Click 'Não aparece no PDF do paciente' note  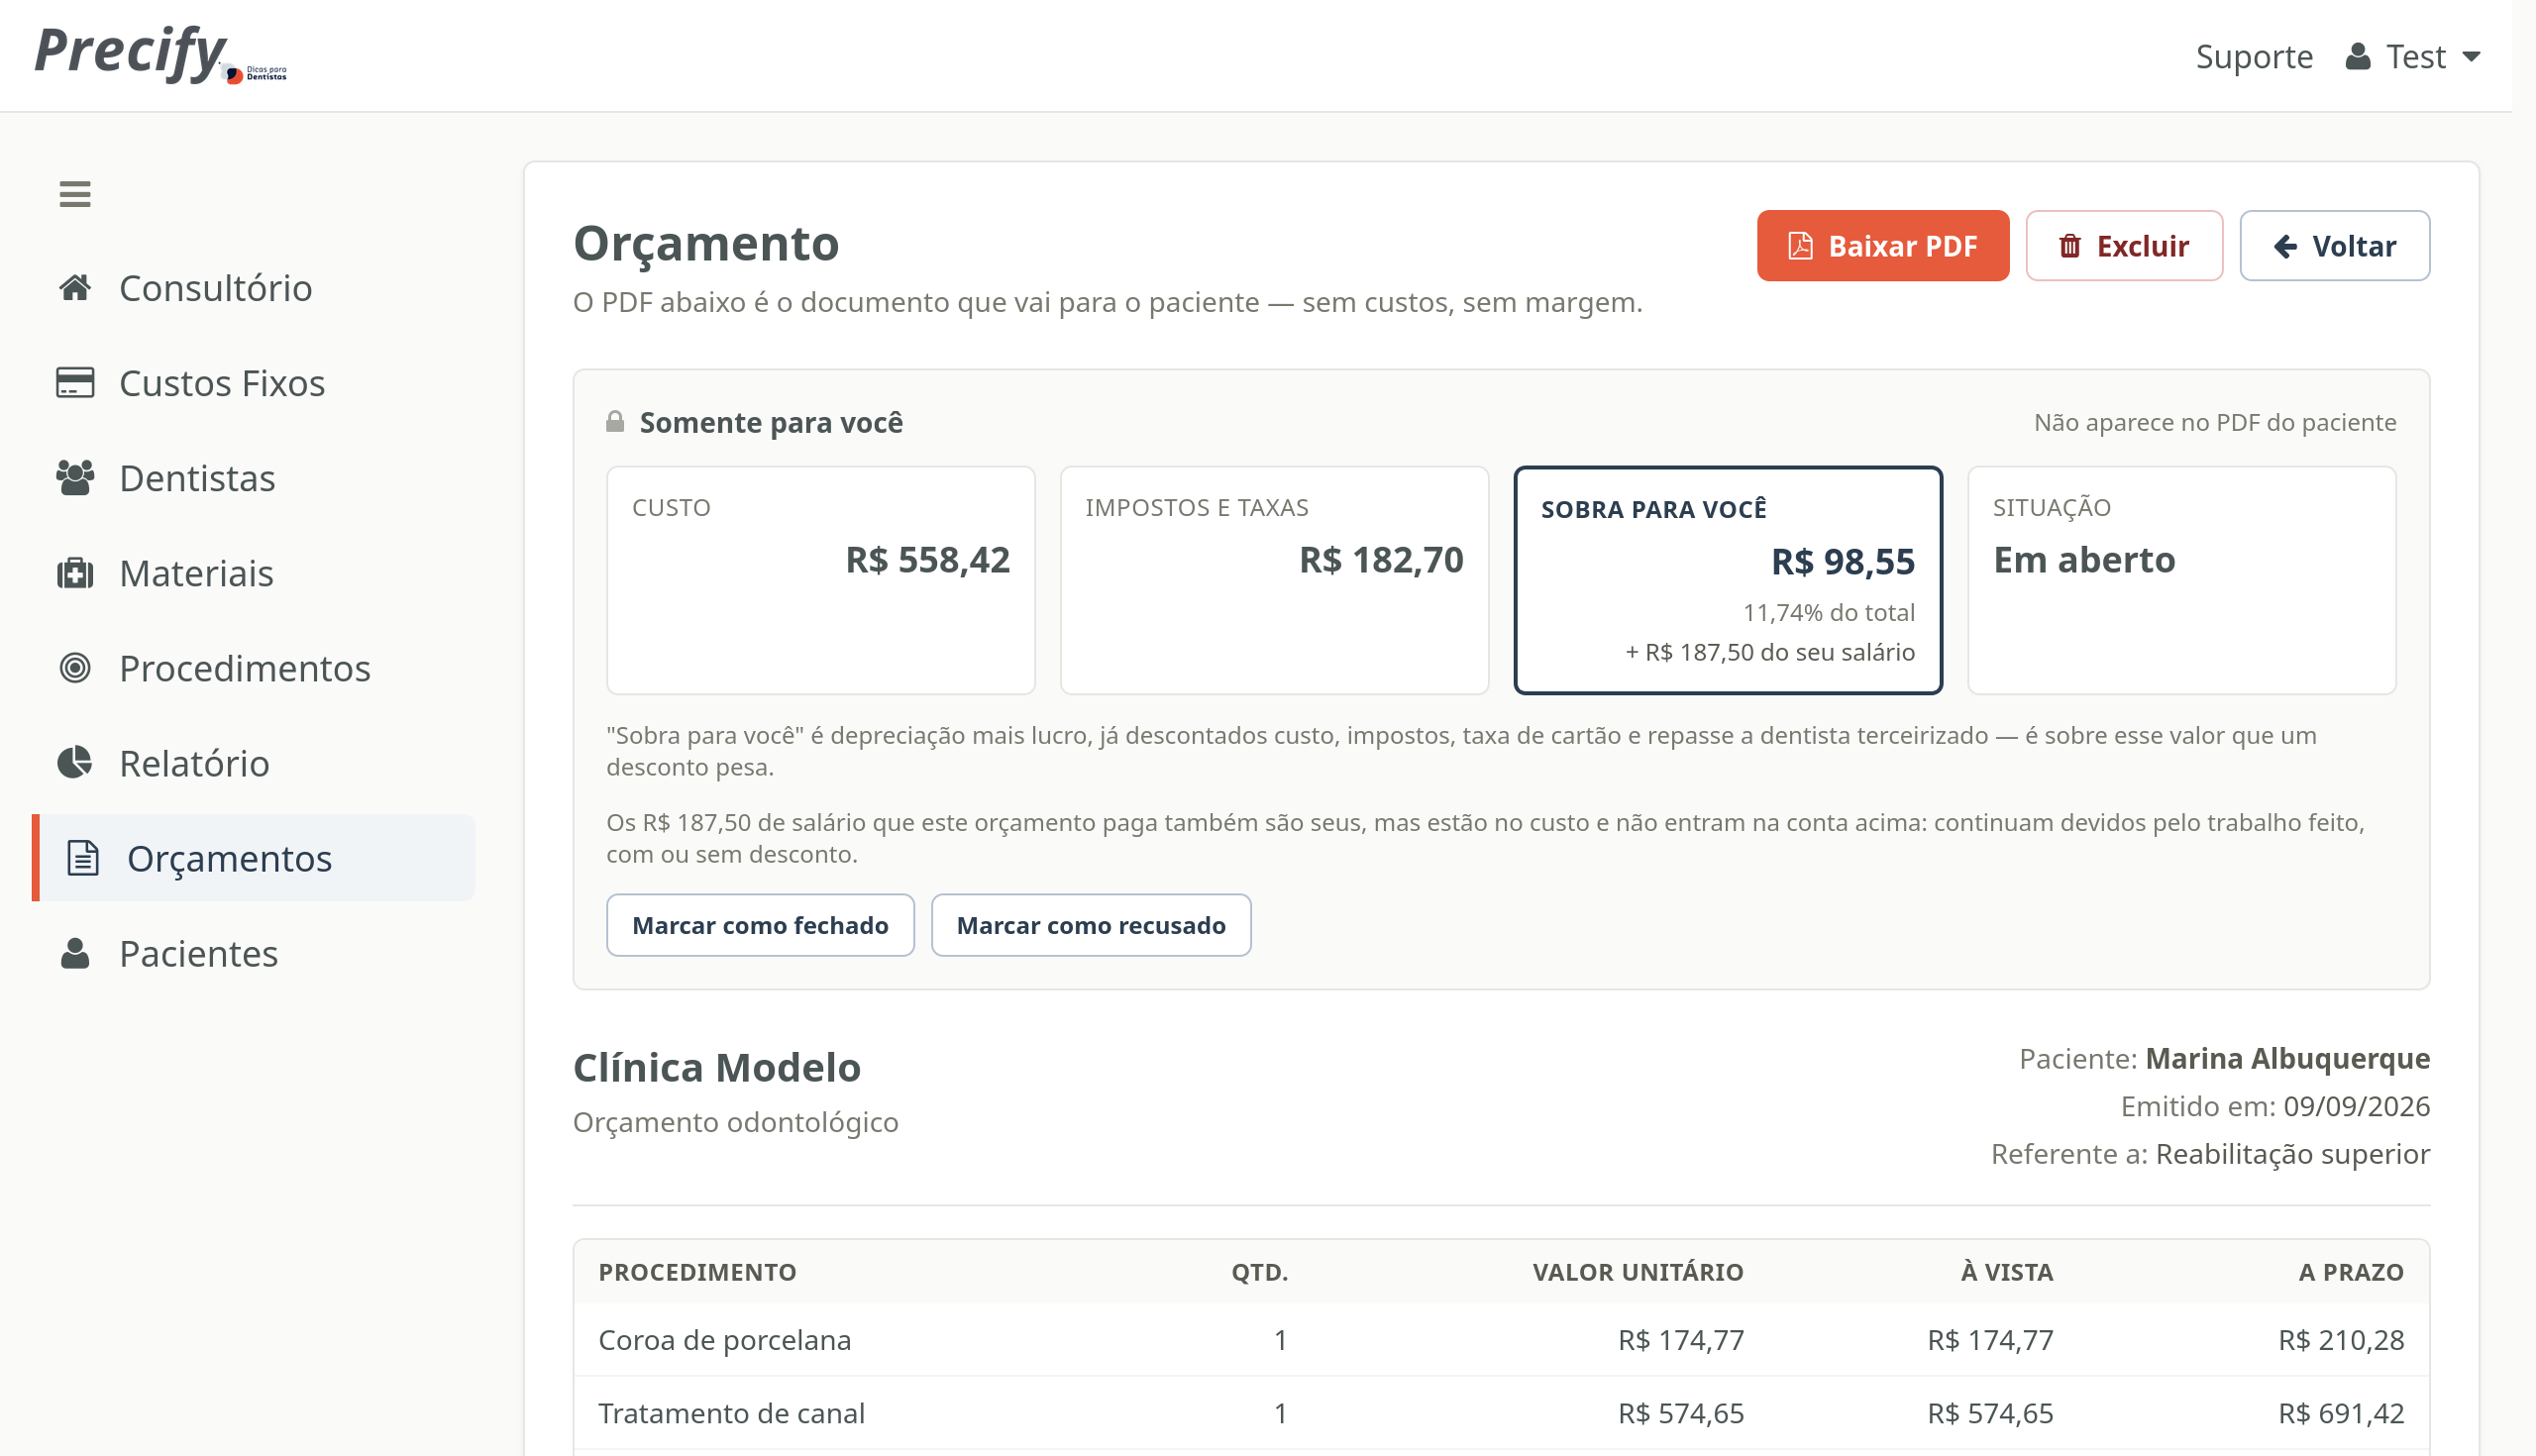point(2215,422)
